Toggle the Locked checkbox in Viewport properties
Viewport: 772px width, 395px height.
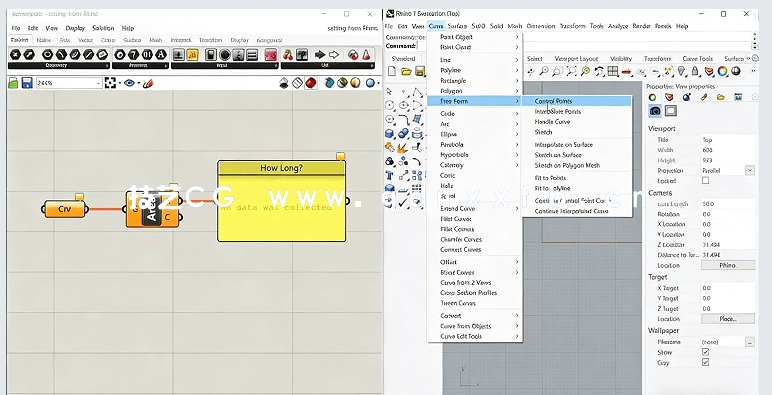(706, 181)
